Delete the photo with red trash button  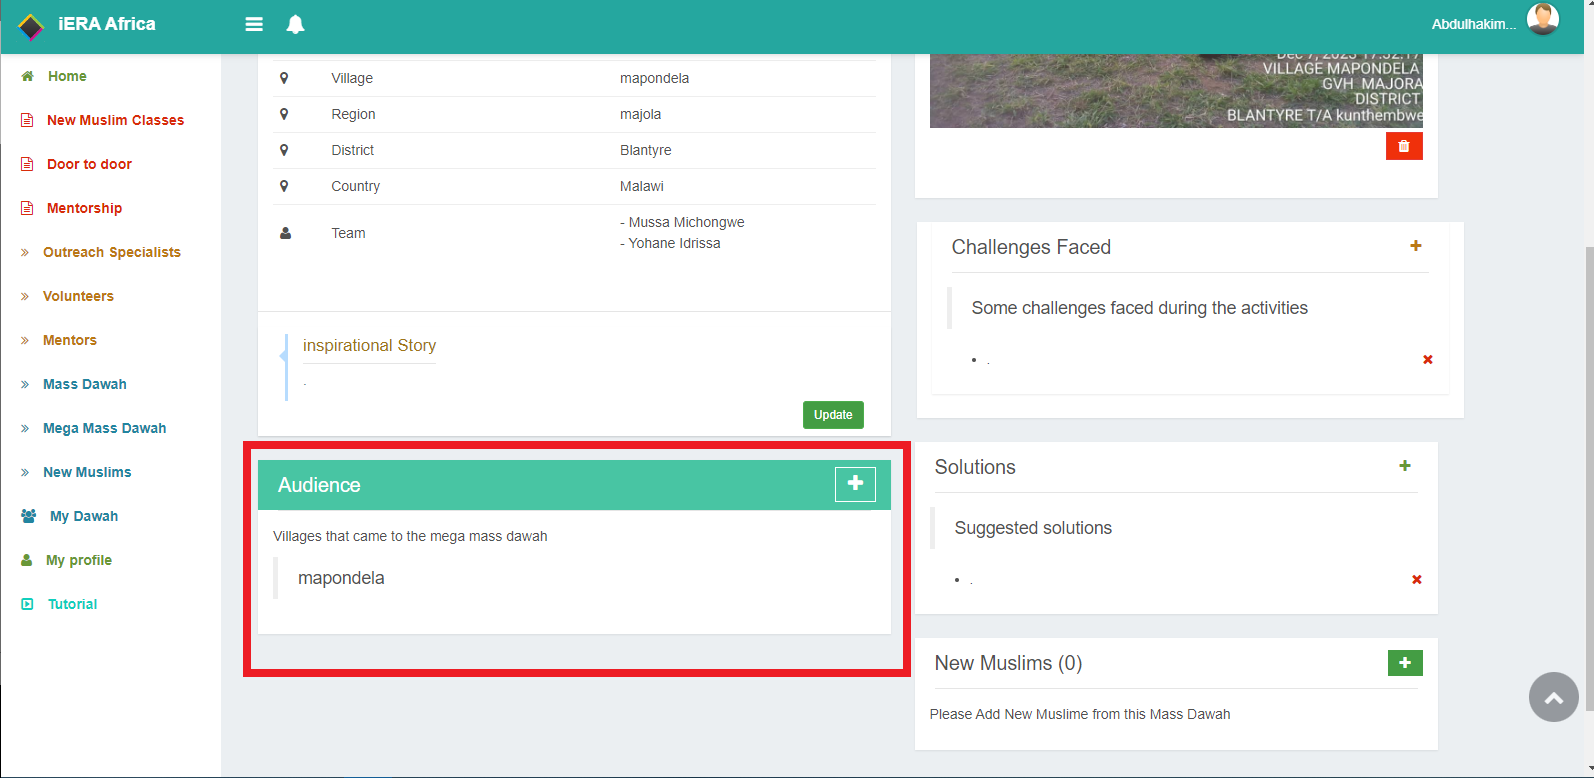point(1403,146)
